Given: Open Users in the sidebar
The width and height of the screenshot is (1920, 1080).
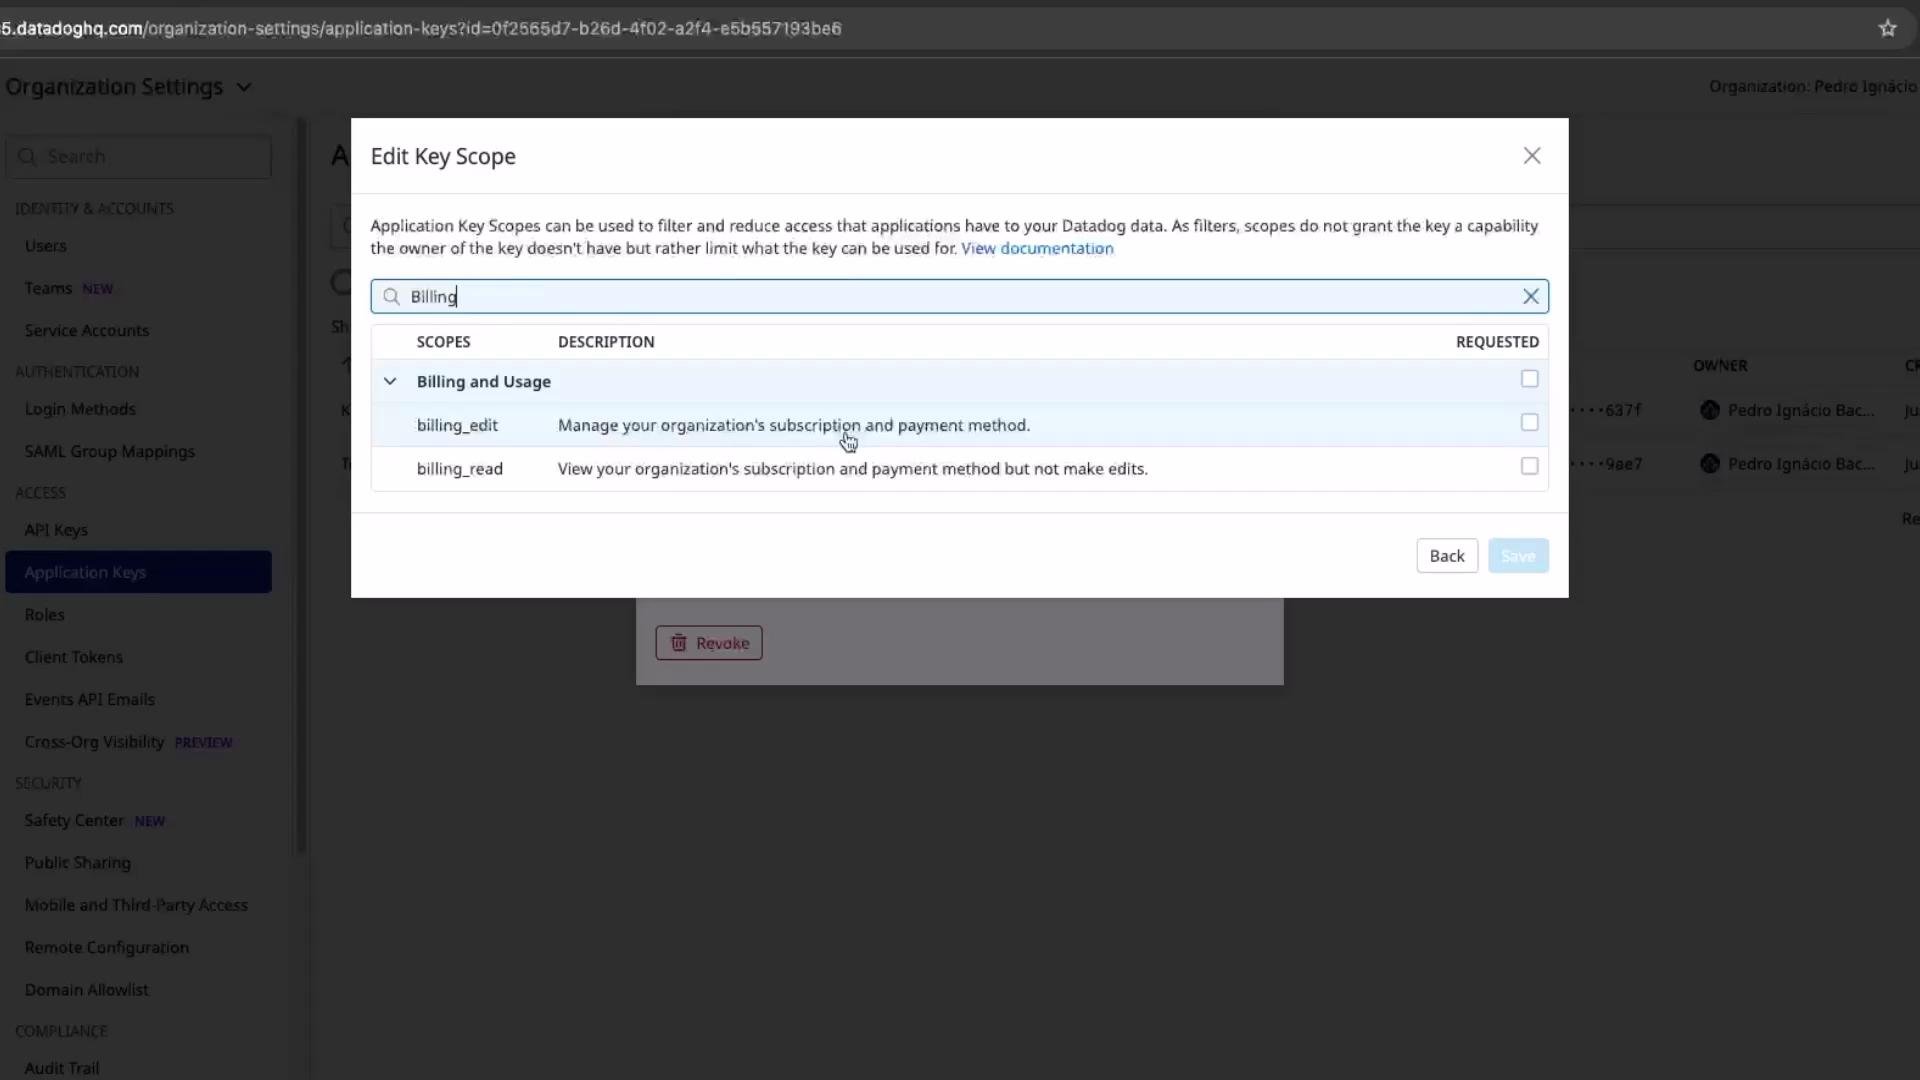Looking at the screenshot, I should pyautogui.click(x=45, y=246).
